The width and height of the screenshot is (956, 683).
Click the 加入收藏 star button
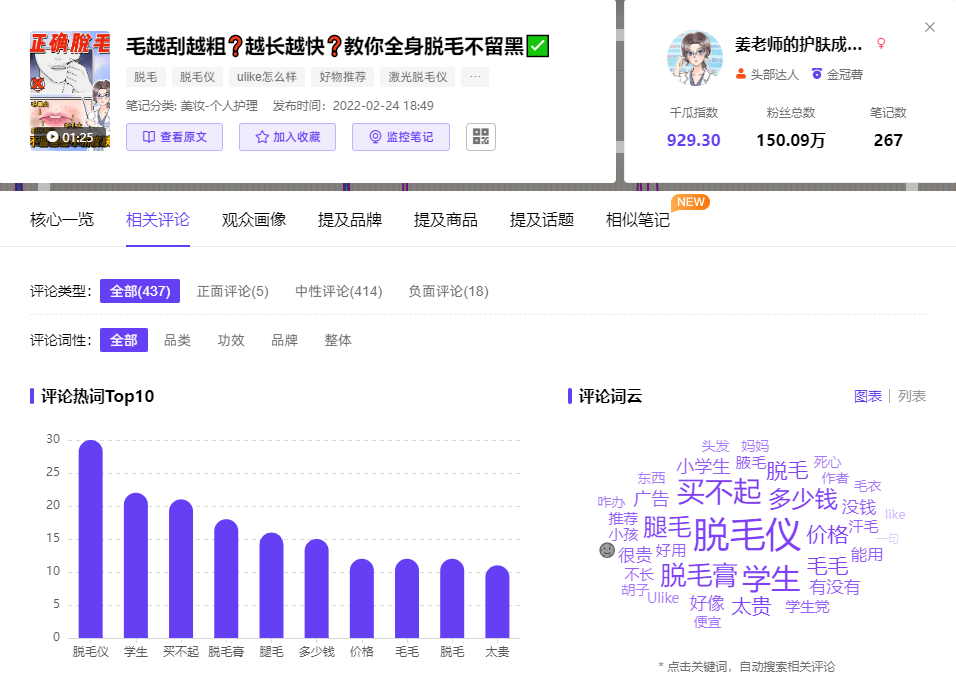[287, 137]
